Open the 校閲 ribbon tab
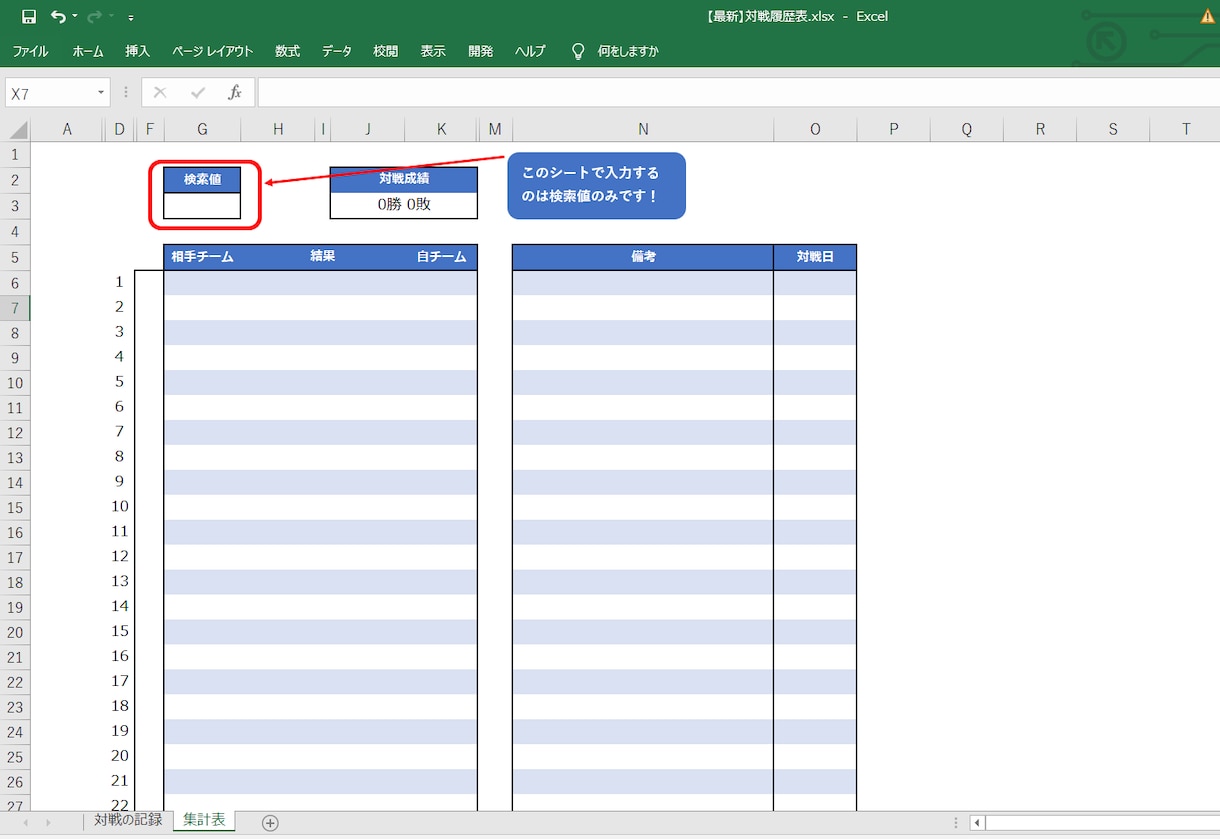Screen dimensions: 1220x839 (x=385, y=51)
